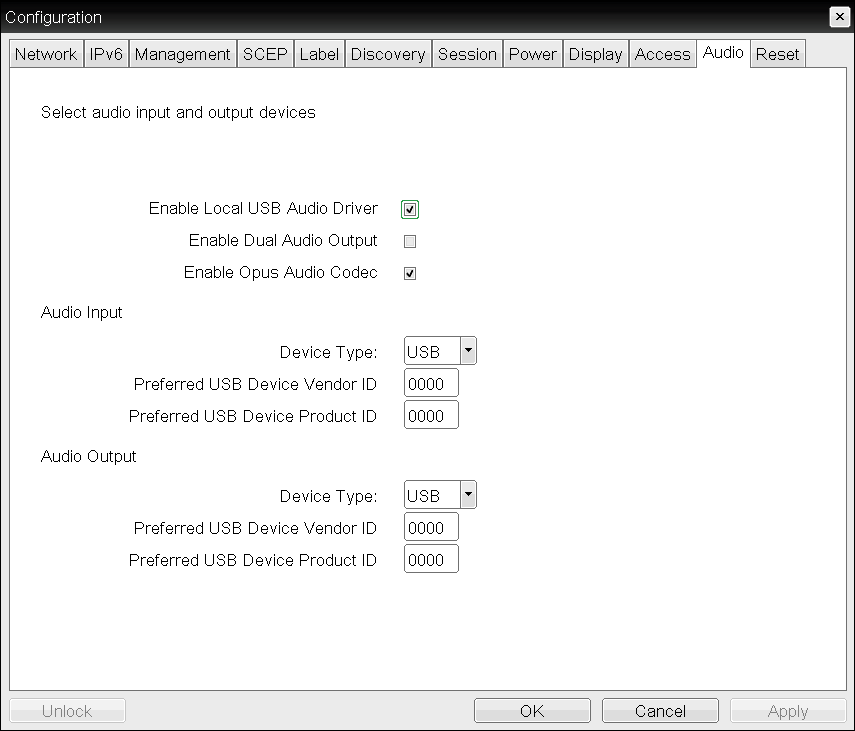Go to the Management tab

(183, 54)
